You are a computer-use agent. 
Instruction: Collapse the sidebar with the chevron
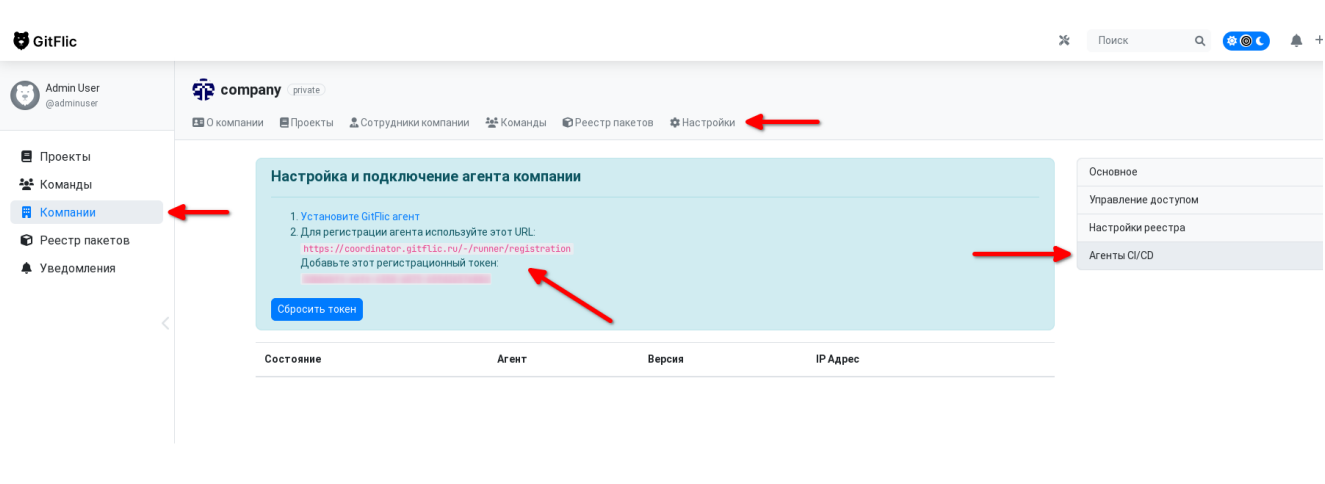(166, 323)
